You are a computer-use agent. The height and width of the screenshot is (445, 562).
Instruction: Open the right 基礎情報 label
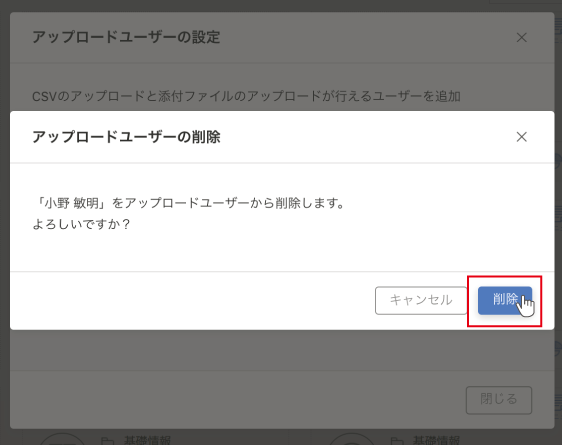click(x=436, y=440)
